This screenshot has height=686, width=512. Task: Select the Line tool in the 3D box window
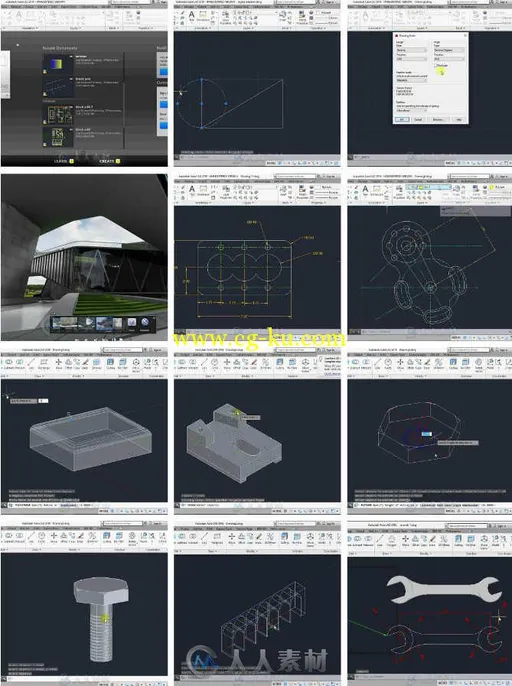pyautogui.click(x=31, y=364)
